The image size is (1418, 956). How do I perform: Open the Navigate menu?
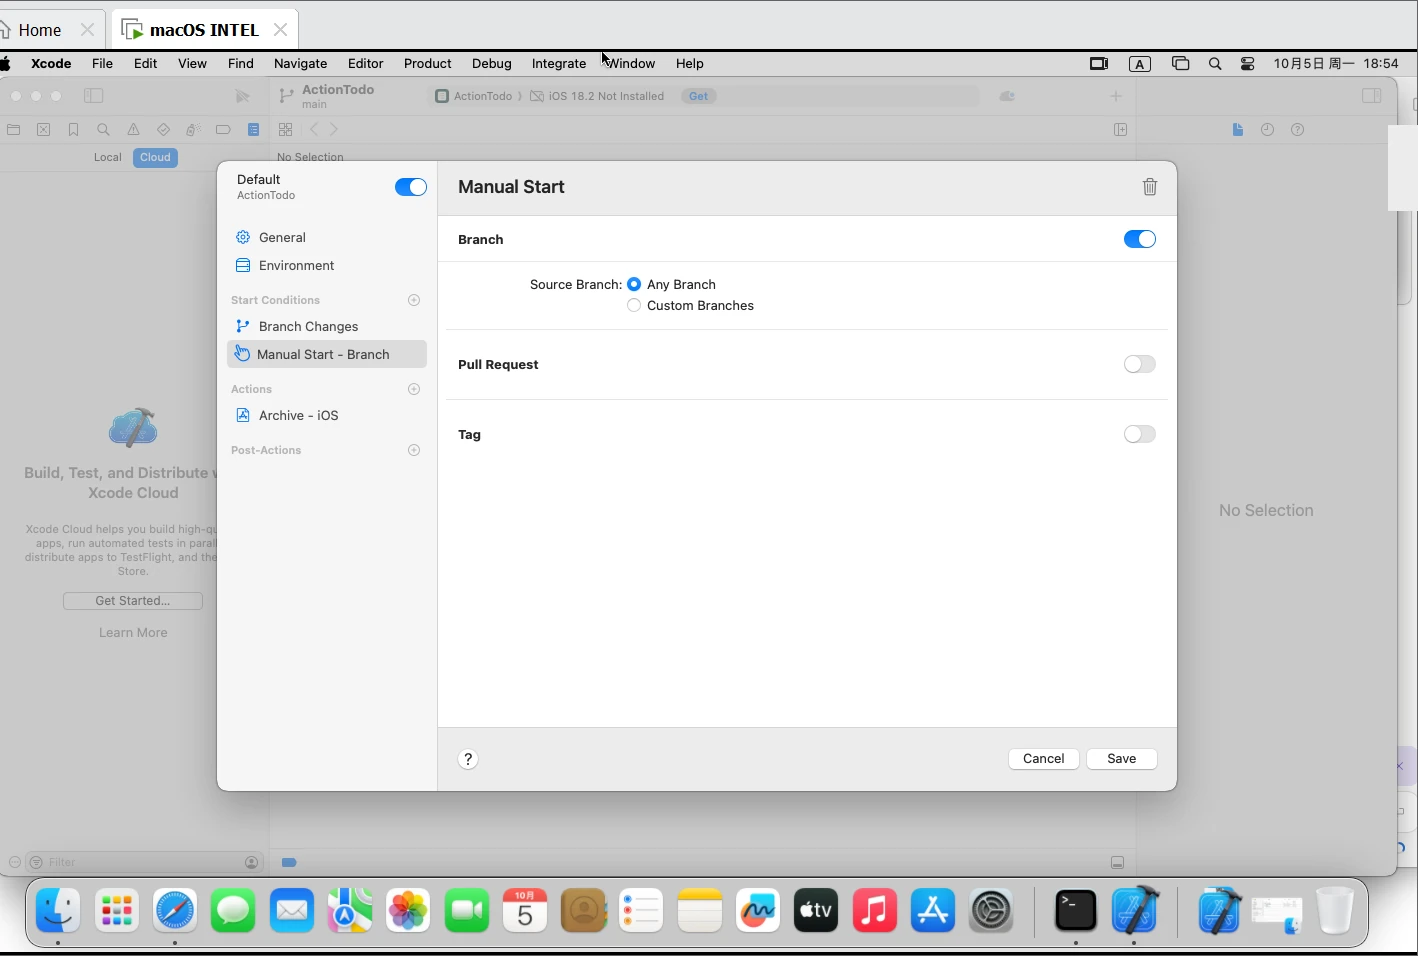301,63
